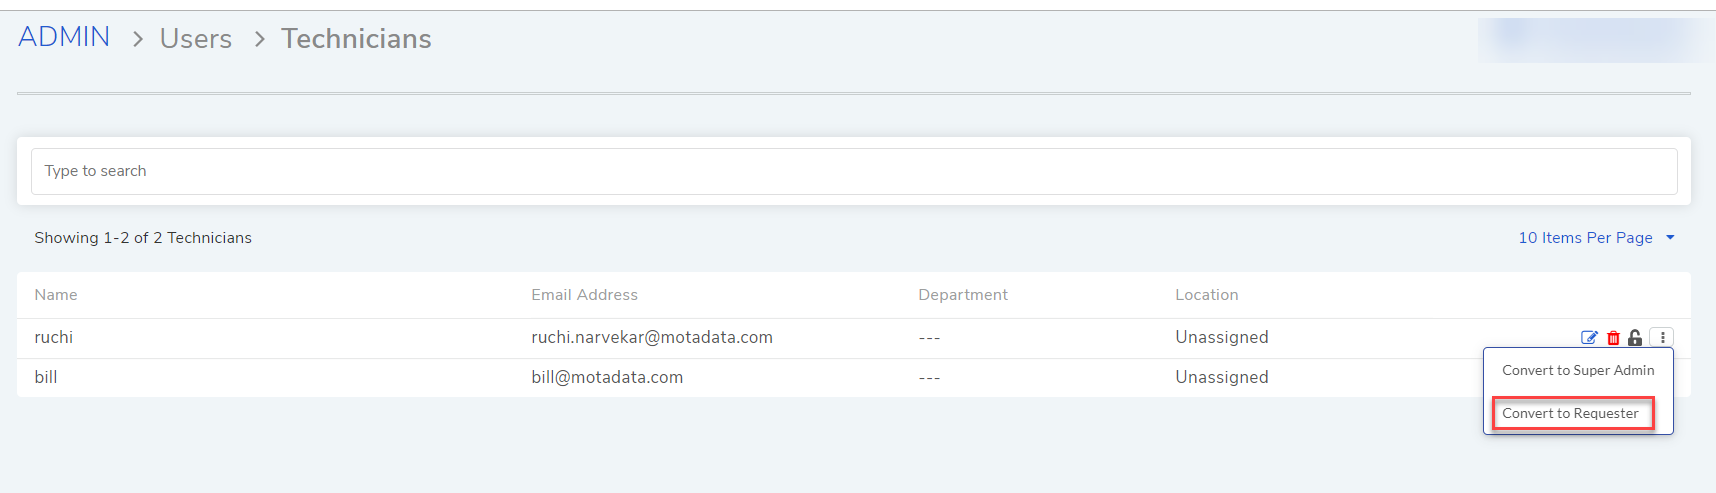Choose Convert to Super Admin
This screenshot has width=1716, height=493.
pyautogui.click(x=1578, y=370)
